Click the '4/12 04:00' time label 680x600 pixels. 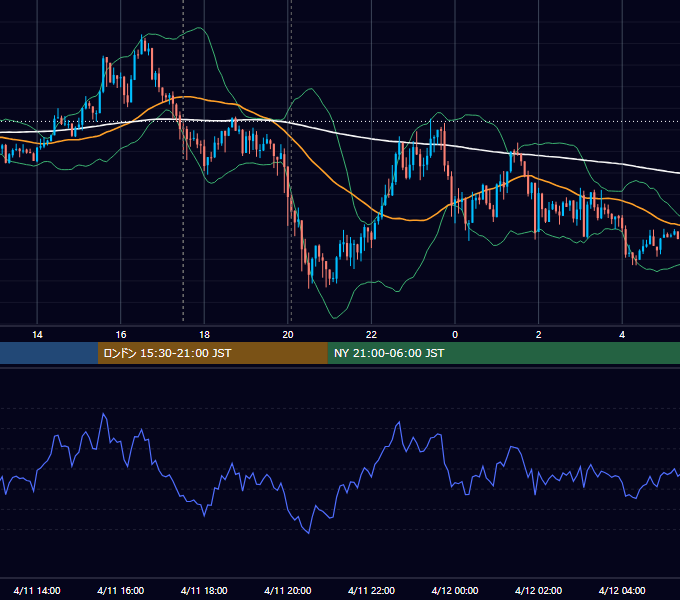[622, 590]
